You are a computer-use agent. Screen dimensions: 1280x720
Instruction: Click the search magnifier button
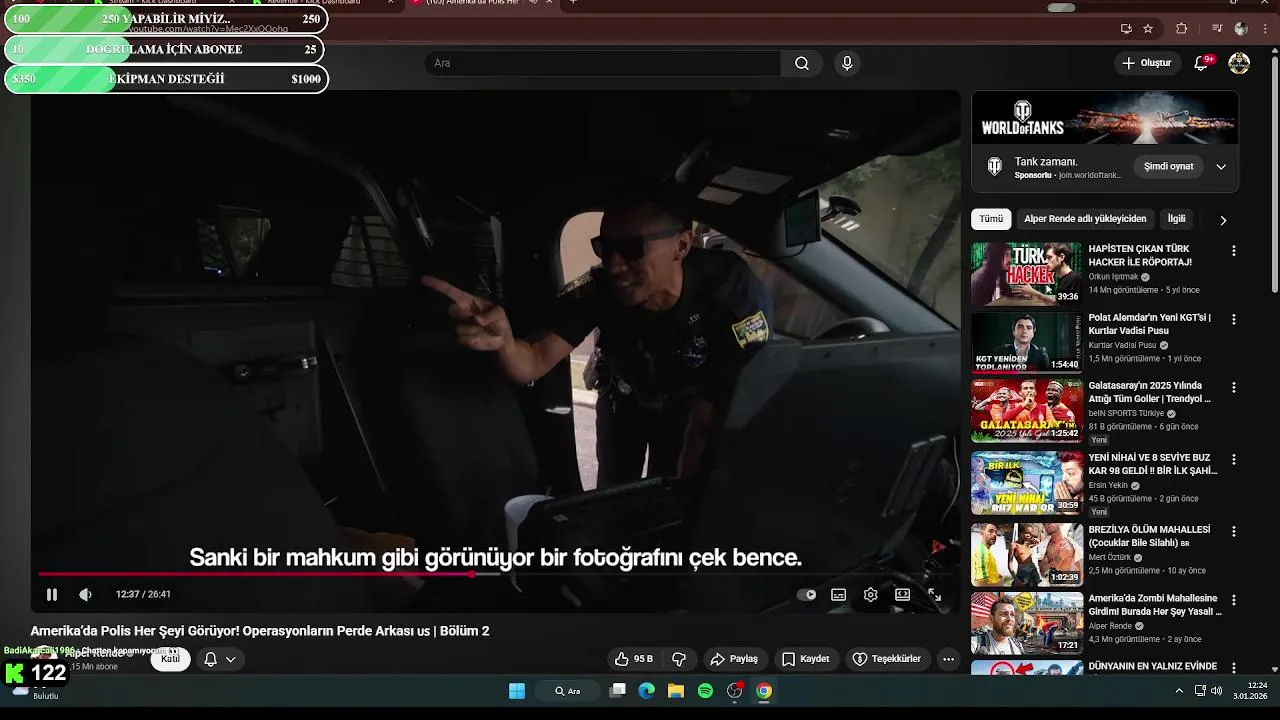(802, 63)
